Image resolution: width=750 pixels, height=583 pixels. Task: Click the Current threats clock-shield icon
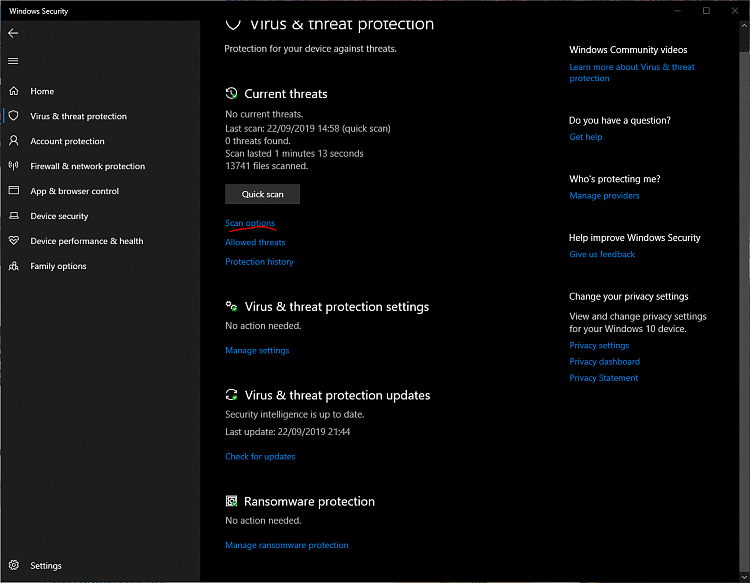click(x=232, y=93)
